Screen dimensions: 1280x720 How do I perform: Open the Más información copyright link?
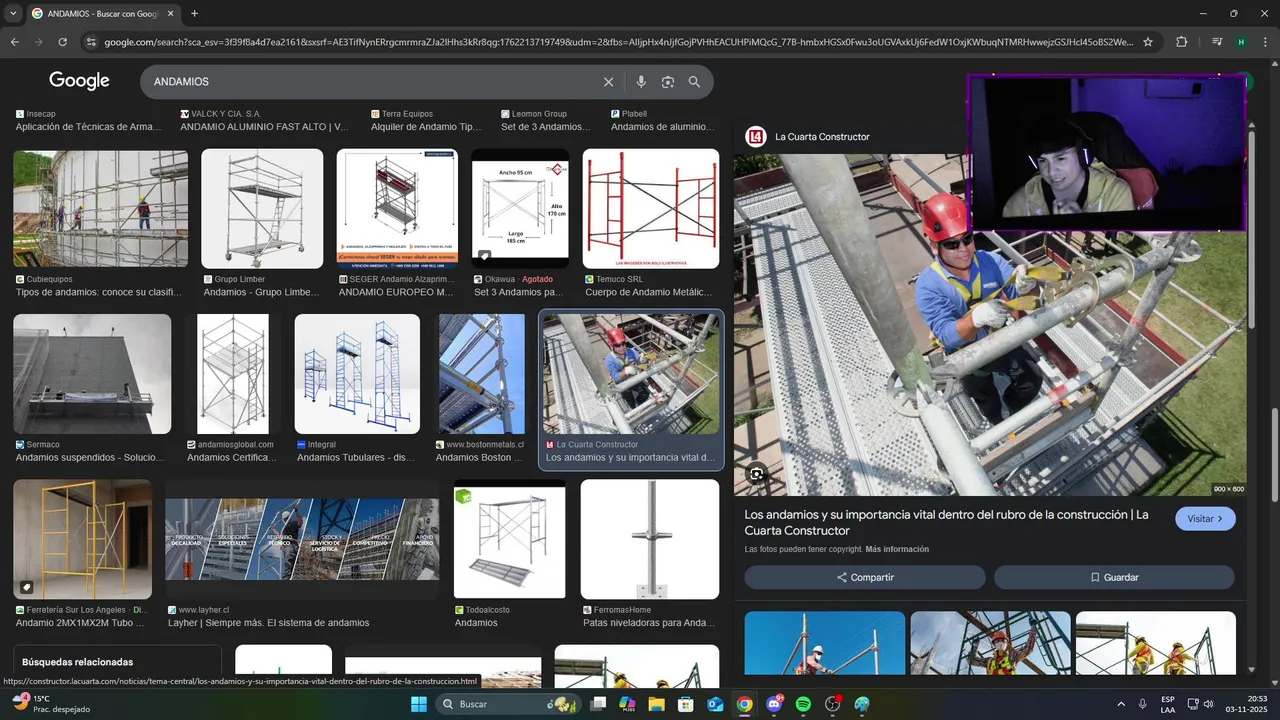[897, 549]
